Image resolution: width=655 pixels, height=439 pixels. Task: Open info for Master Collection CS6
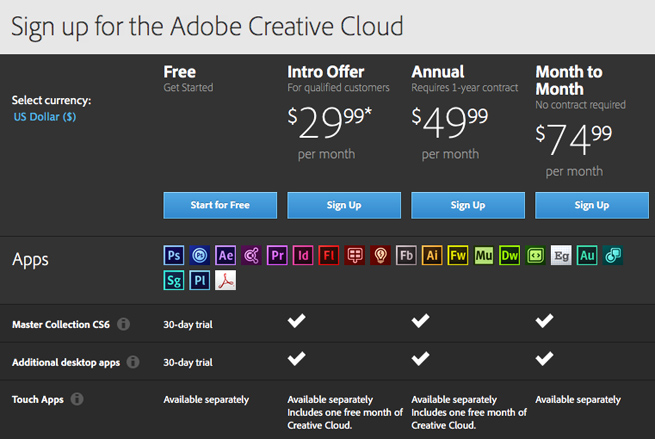[123, 324]
